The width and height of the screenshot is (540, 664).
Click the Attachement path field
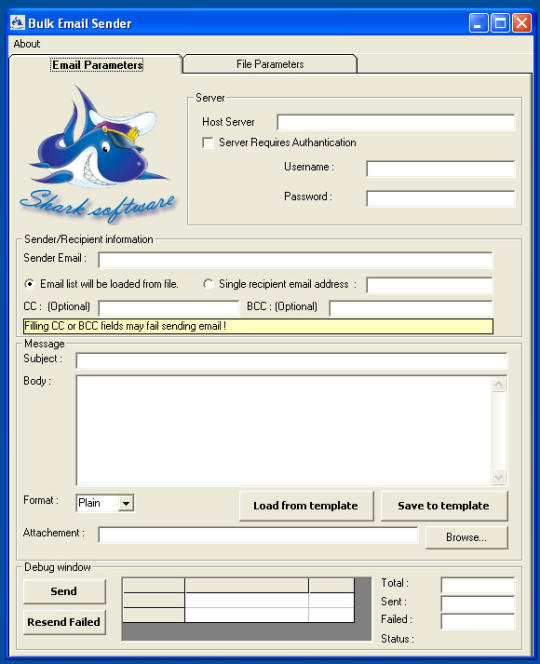point(258,535)
